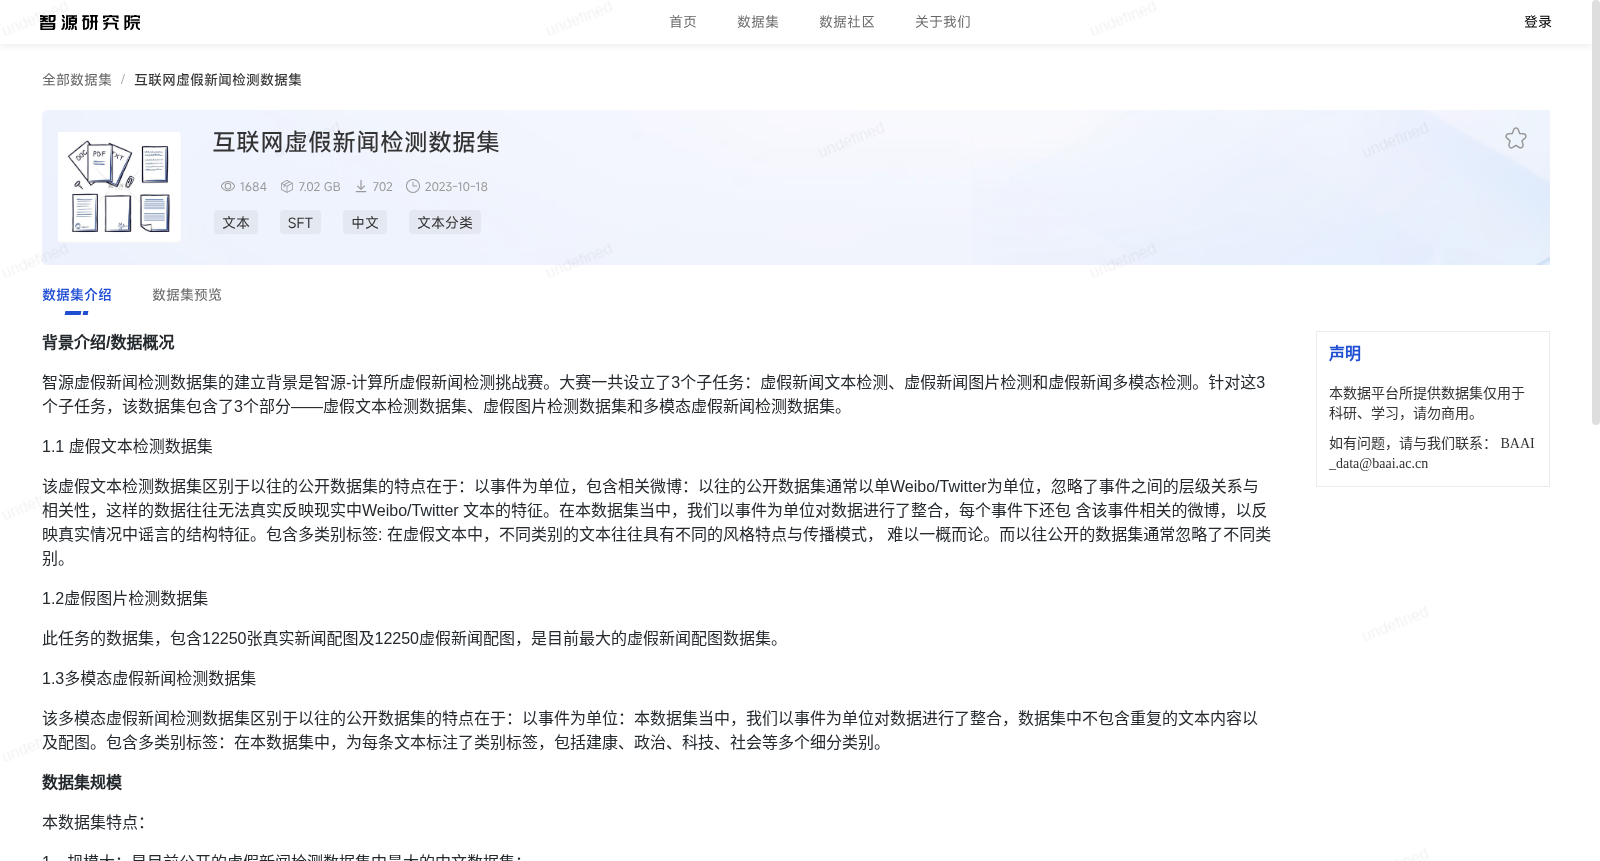Click the cube size icon beside 7.02 GB
The height and width of the screenshot is (861, 1600).
click(x=287, y=187)
